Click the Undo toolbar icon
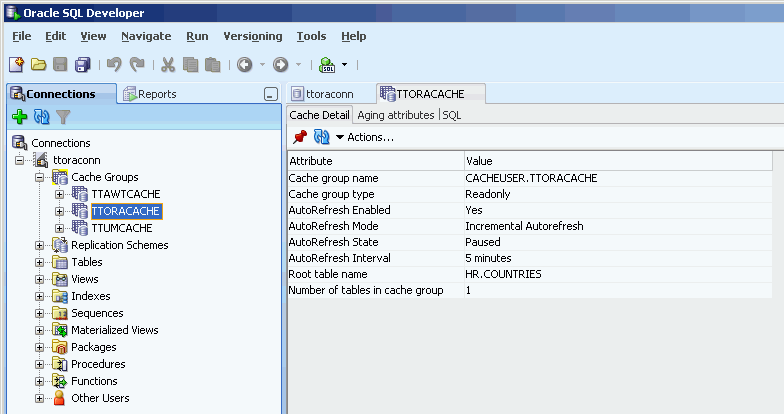The height and width of the screenshot is (414, 784). point(114,64)
